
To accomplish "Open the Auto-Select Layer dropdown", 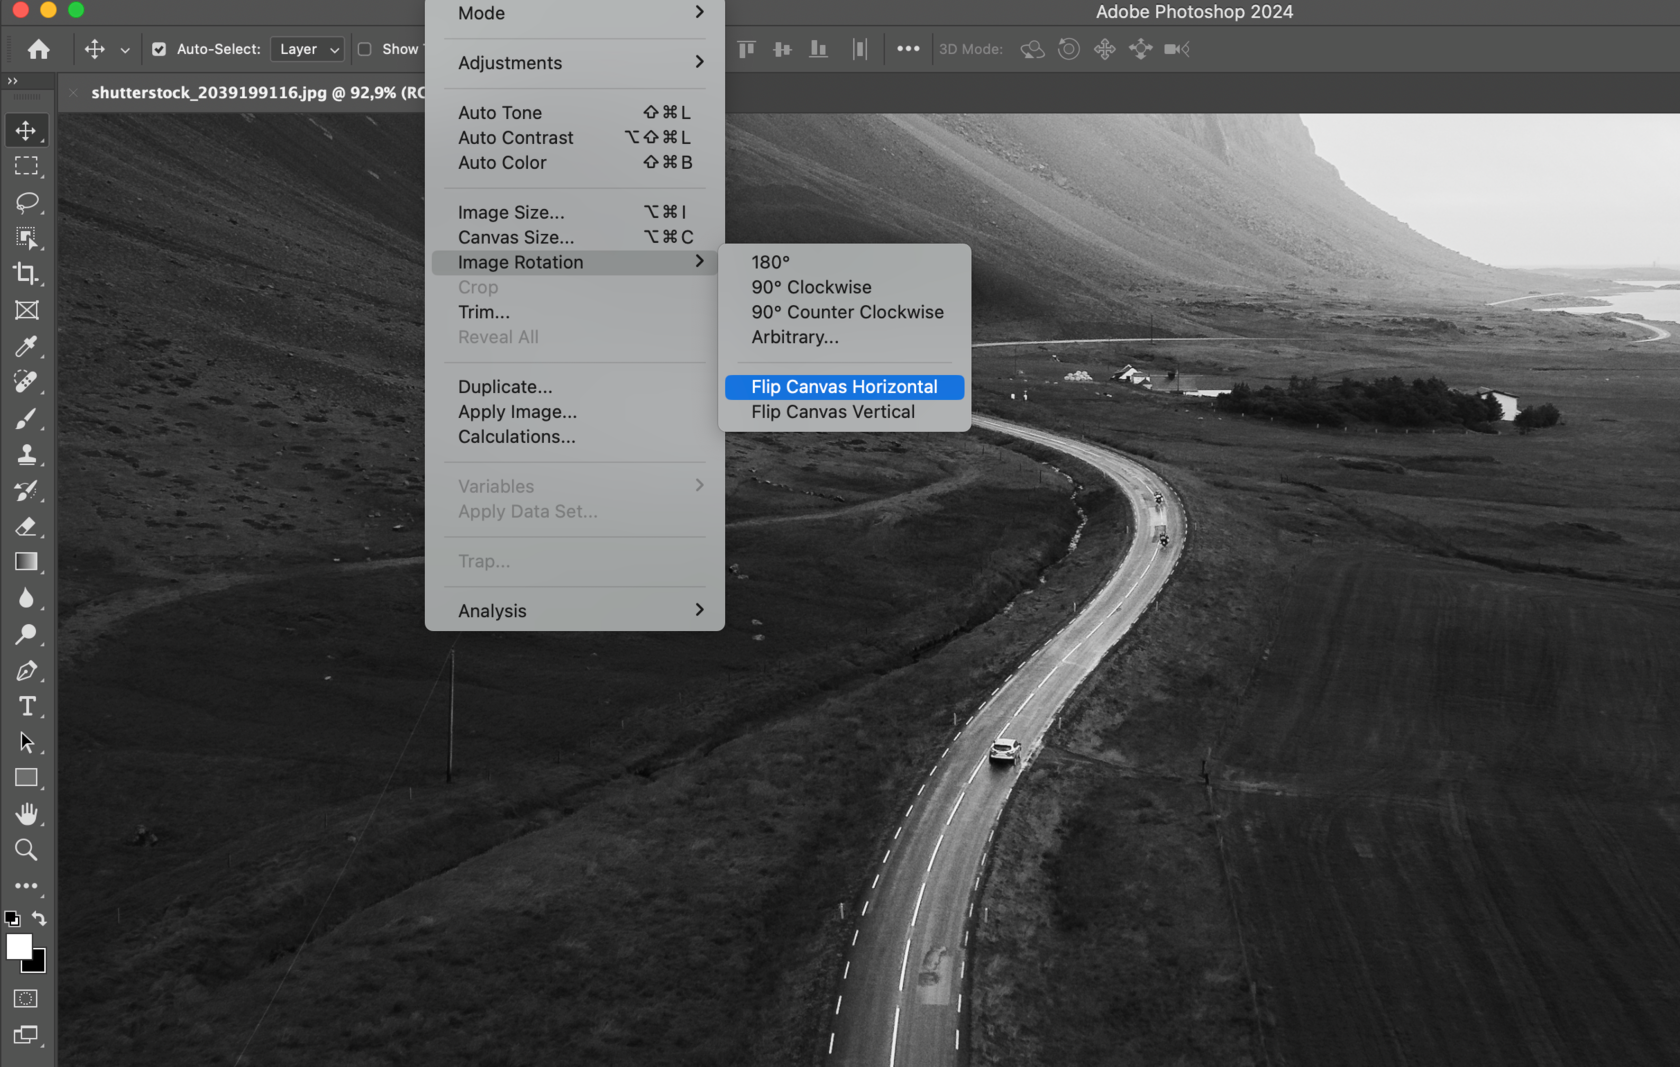I will 306,48.
